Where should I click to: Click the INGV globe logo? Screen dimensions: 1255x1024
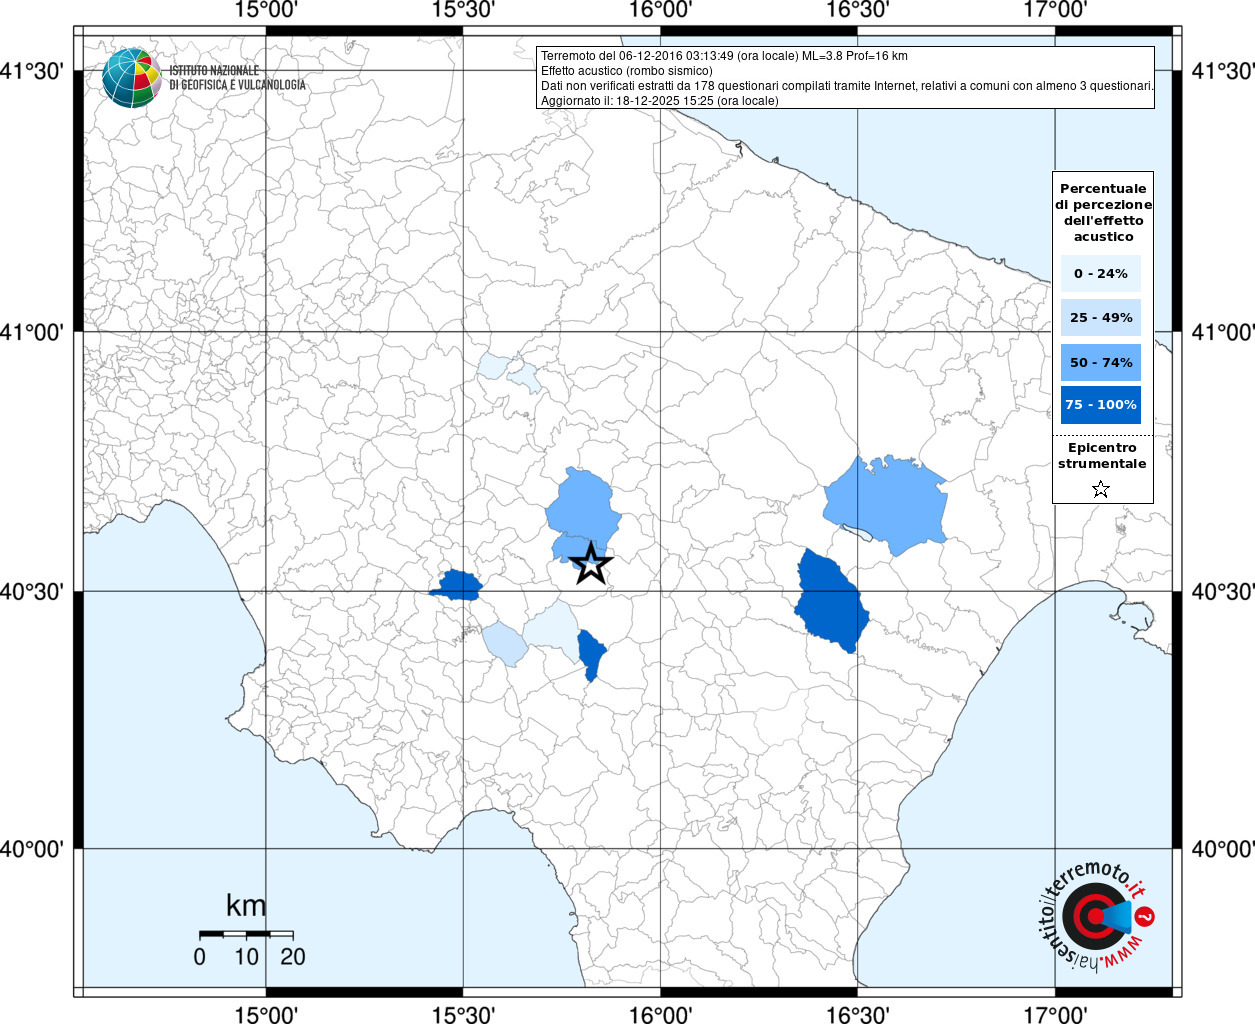tap(131, 77)
